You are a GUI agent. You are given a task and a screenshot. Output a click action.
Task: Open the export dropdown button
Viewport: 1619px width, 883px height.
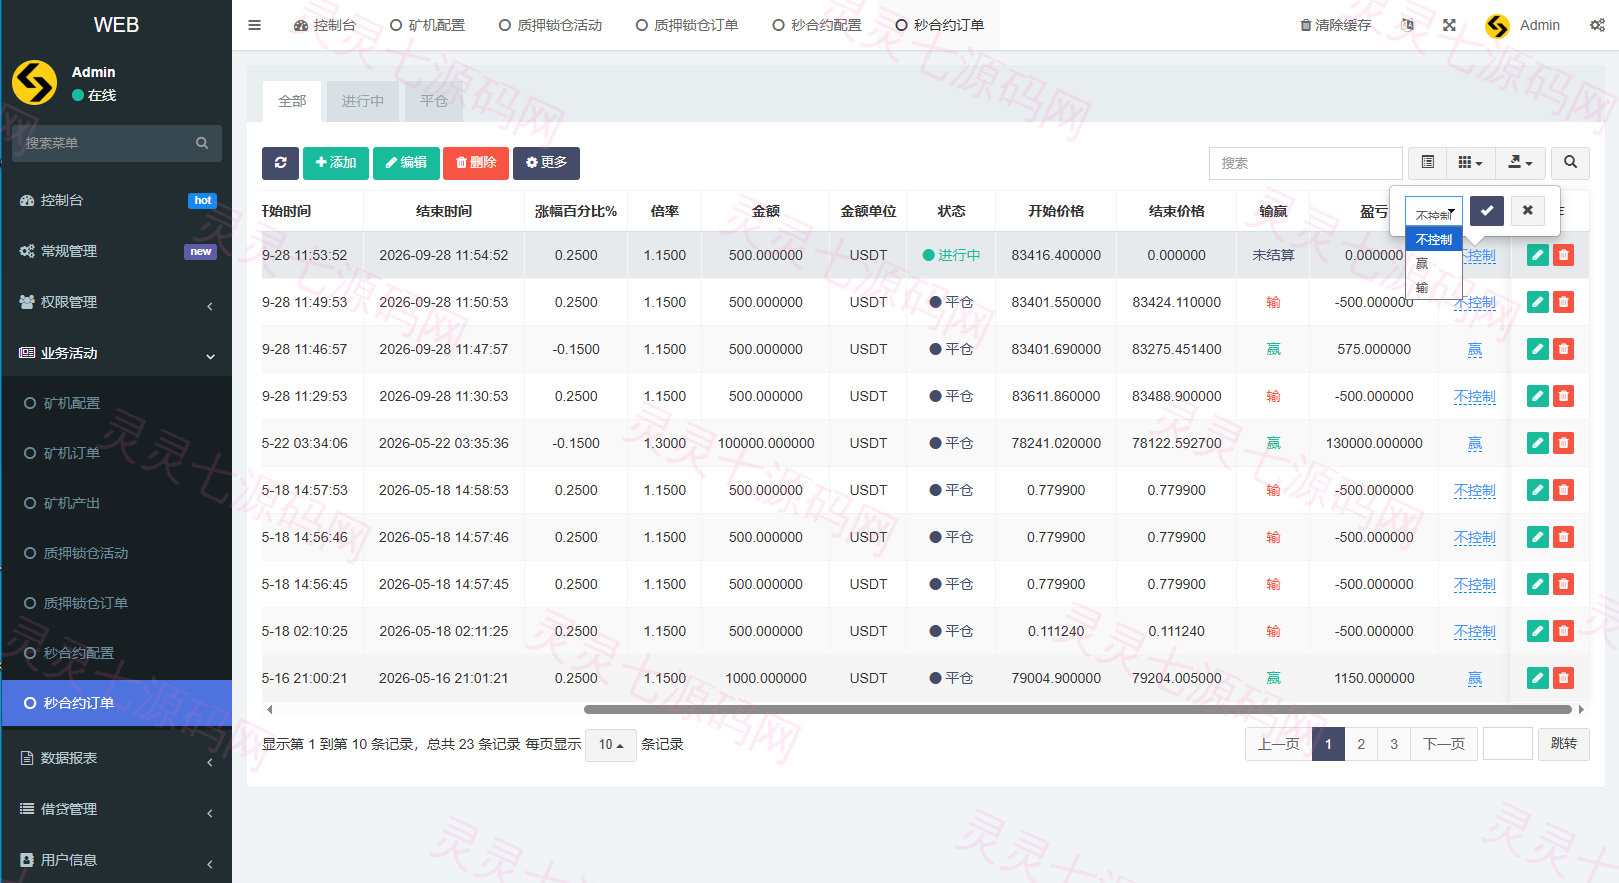(x=1520, y=162)
